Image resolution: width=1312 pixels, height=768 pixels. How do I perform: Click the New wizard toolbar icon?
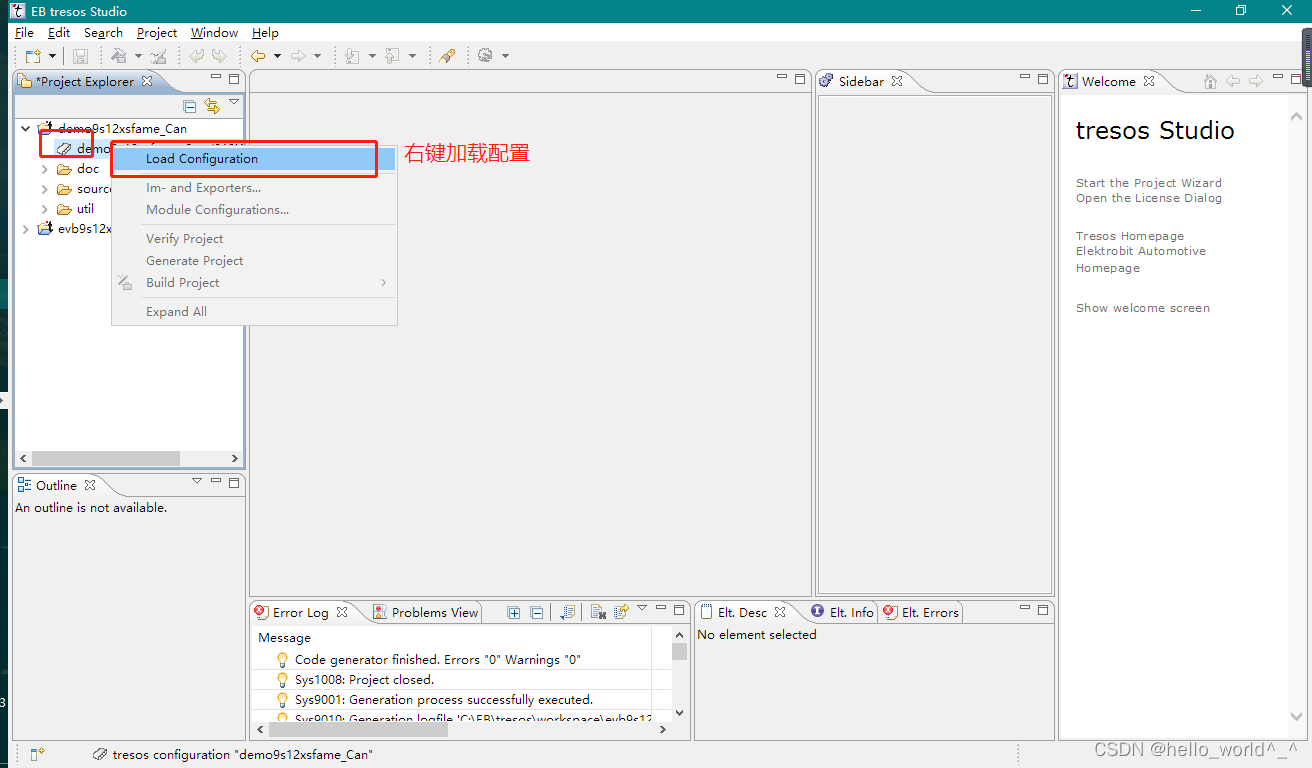[x=34, y=56]
